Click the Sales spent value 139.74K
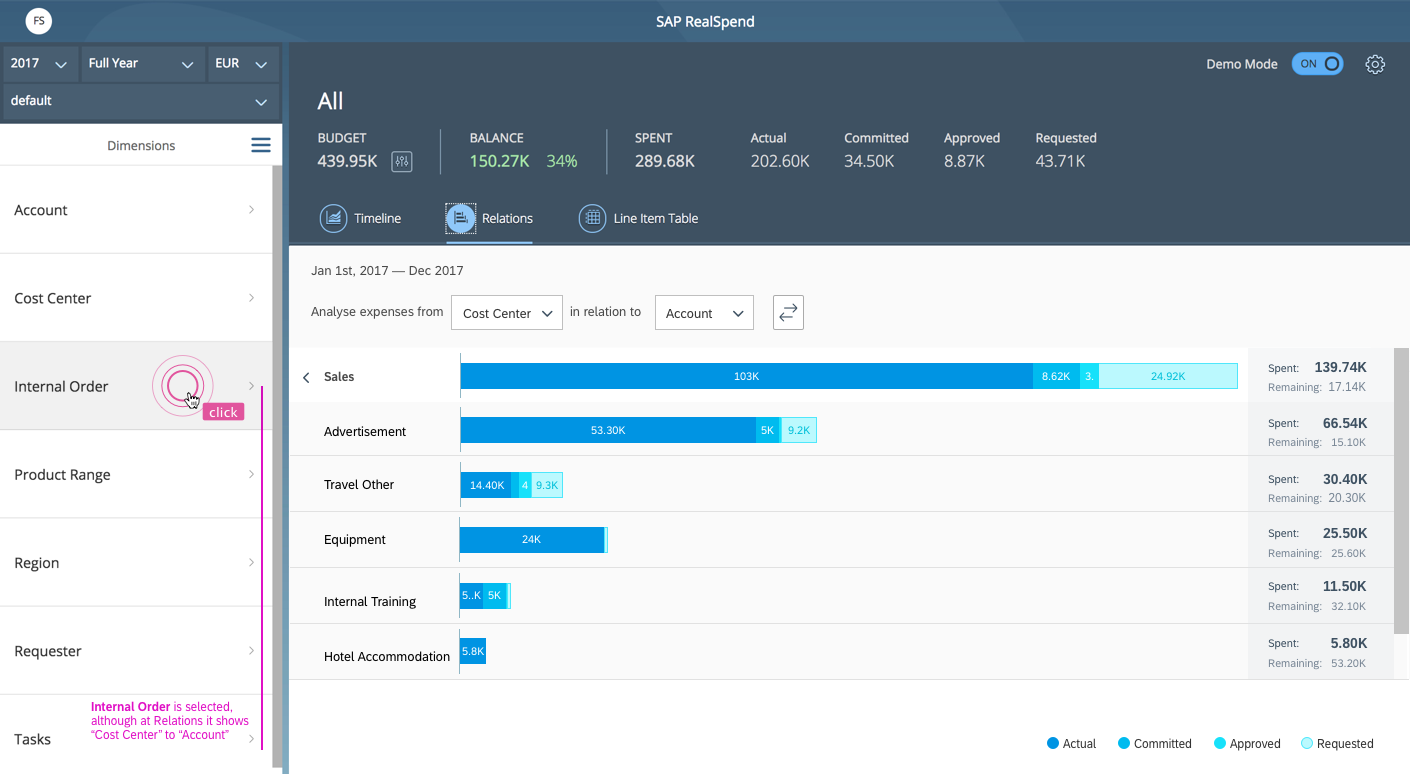 pyautogui.click(x=1340, y=367)
